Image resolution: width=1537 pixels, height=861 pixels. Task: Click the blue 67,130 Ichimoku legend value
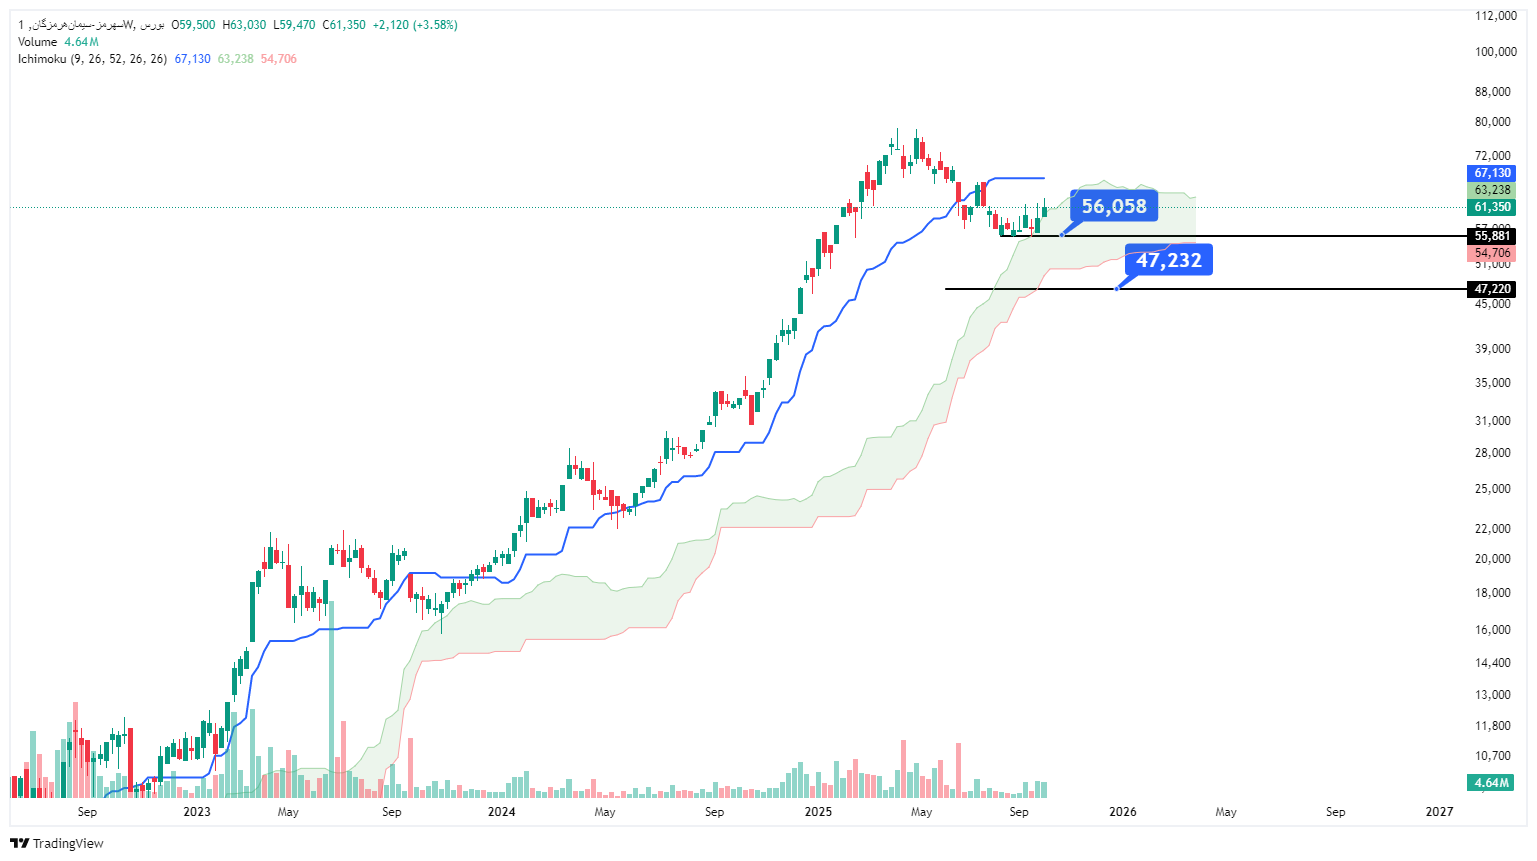click(193, 59)
